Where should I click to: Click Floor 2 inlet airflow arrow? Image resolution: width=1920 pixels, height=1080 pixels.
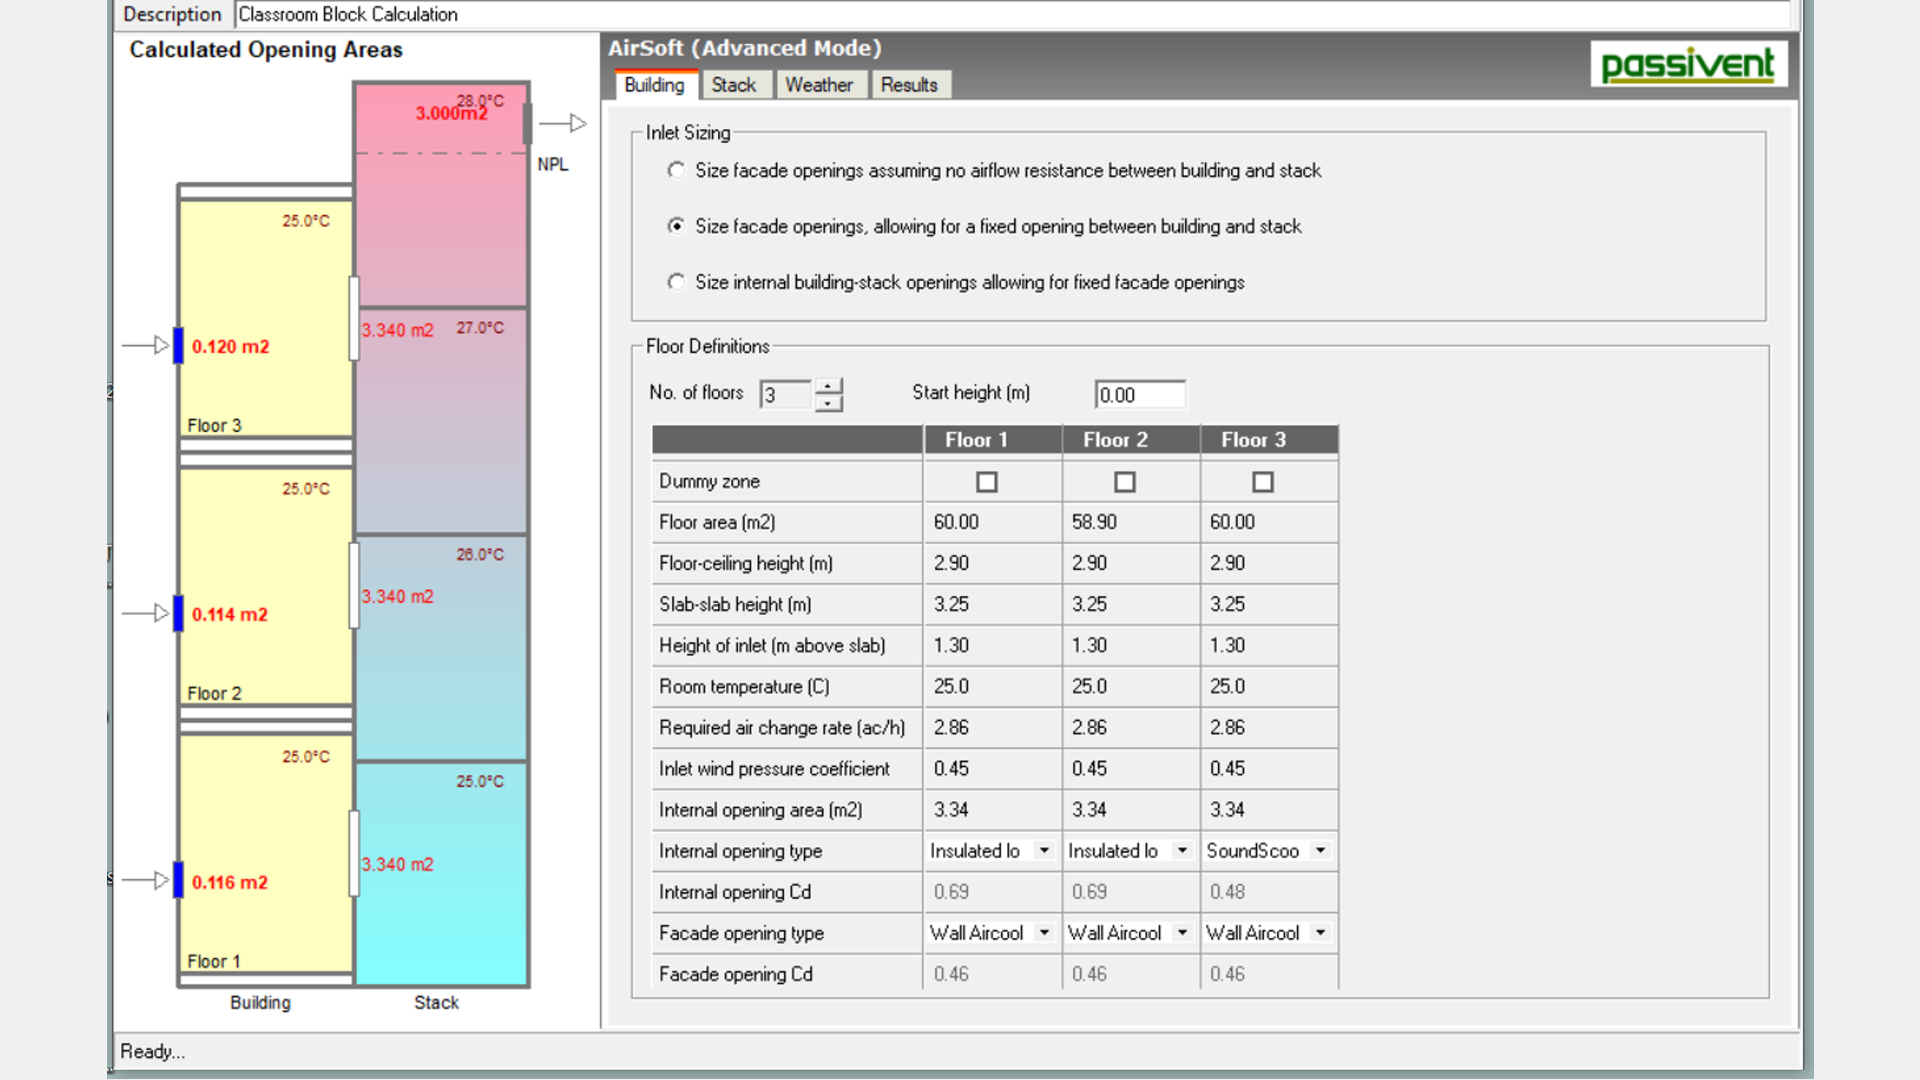(x=146, y=613)
